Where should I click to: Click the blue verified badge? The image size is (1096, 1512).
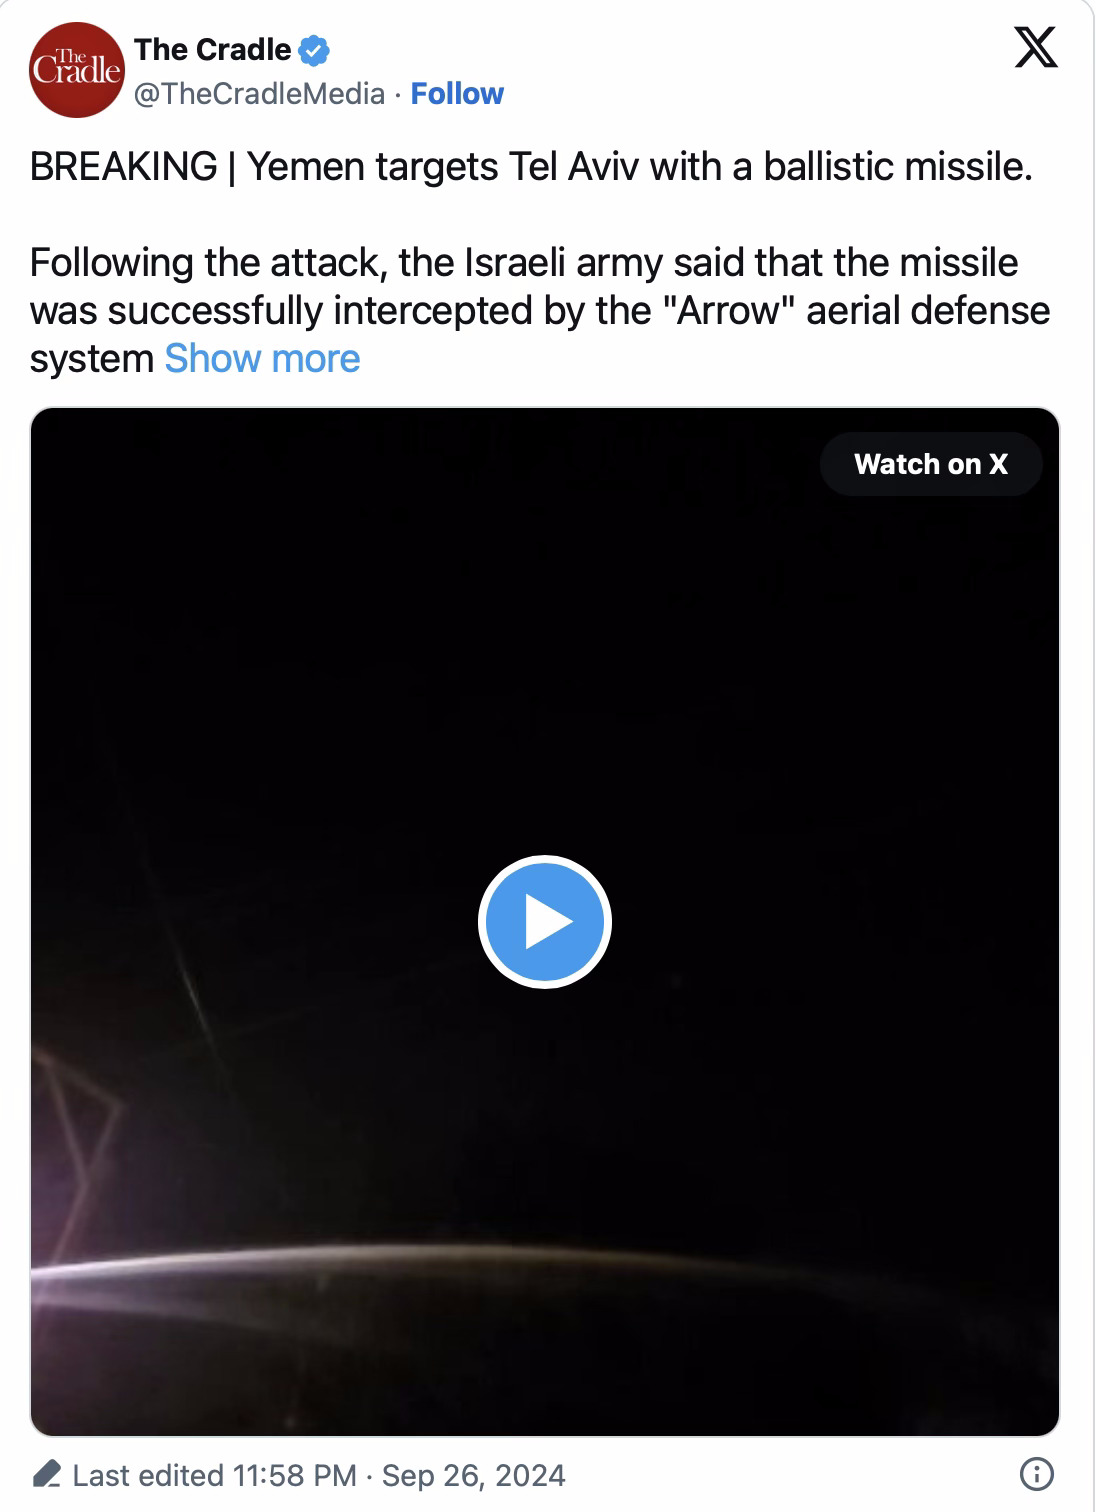315,50
